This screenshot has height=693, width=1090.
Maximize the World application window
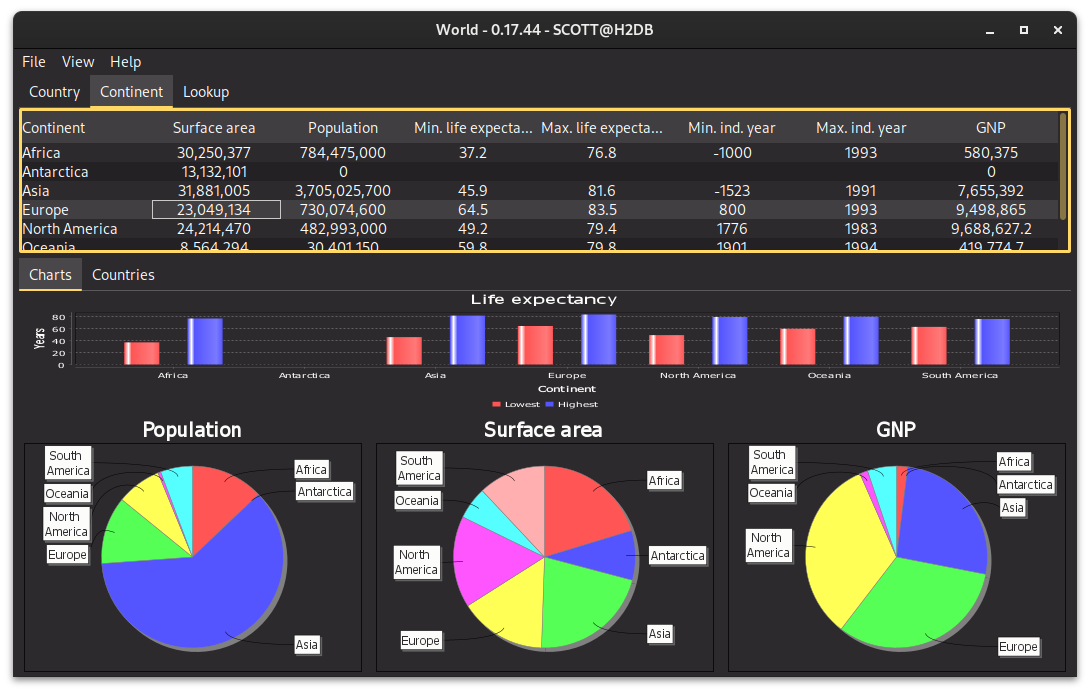click(1023, 30)
